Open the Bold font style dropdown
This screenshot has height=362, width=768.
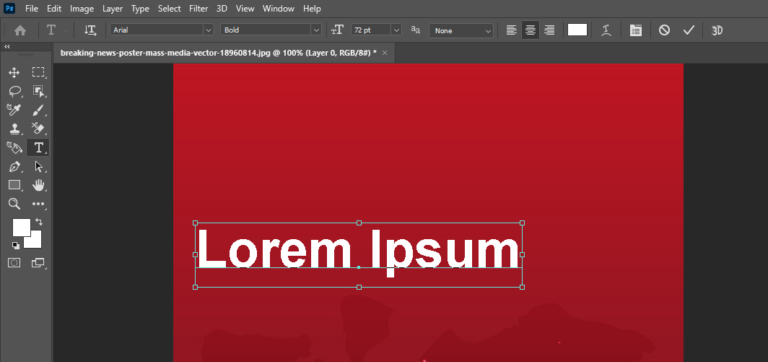[316, 30]
